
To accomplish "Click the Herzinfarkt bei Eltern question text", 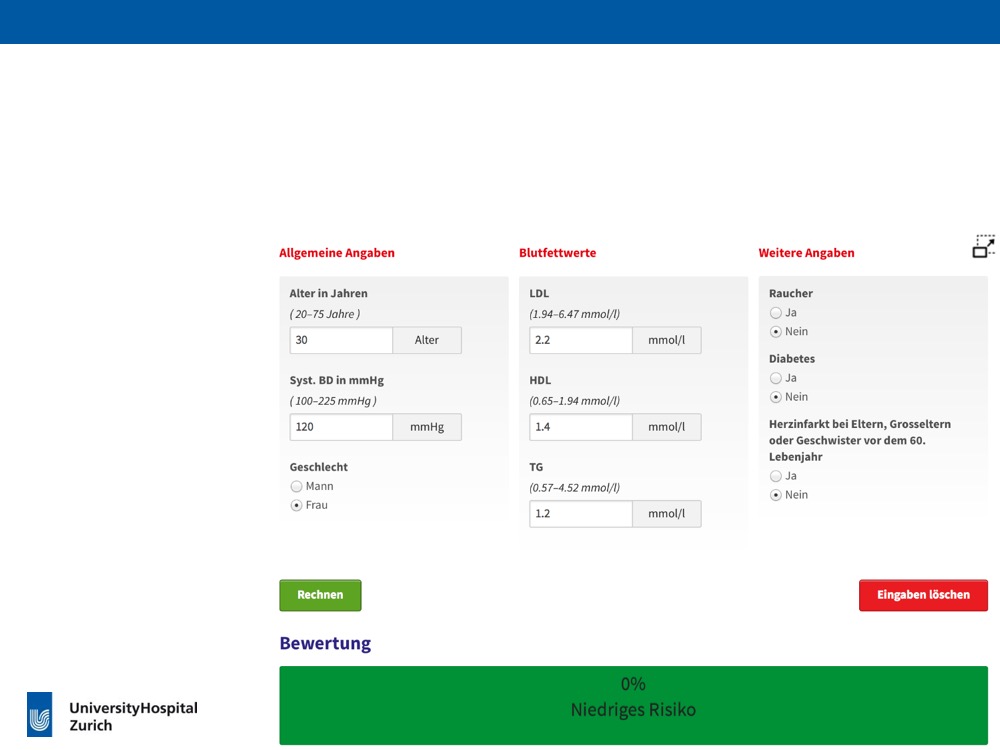I will [x=860, y=441].
